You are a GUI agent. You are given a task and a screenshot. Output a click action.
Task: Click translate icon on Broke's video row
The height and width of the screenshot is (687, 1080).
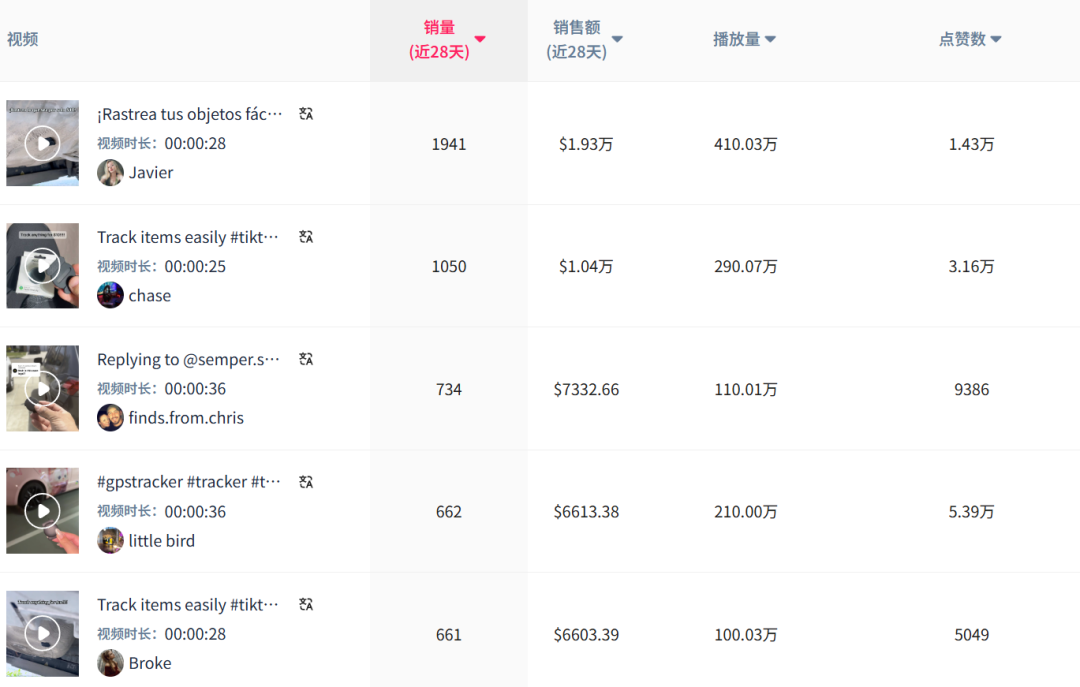click(x=306, y=604)
